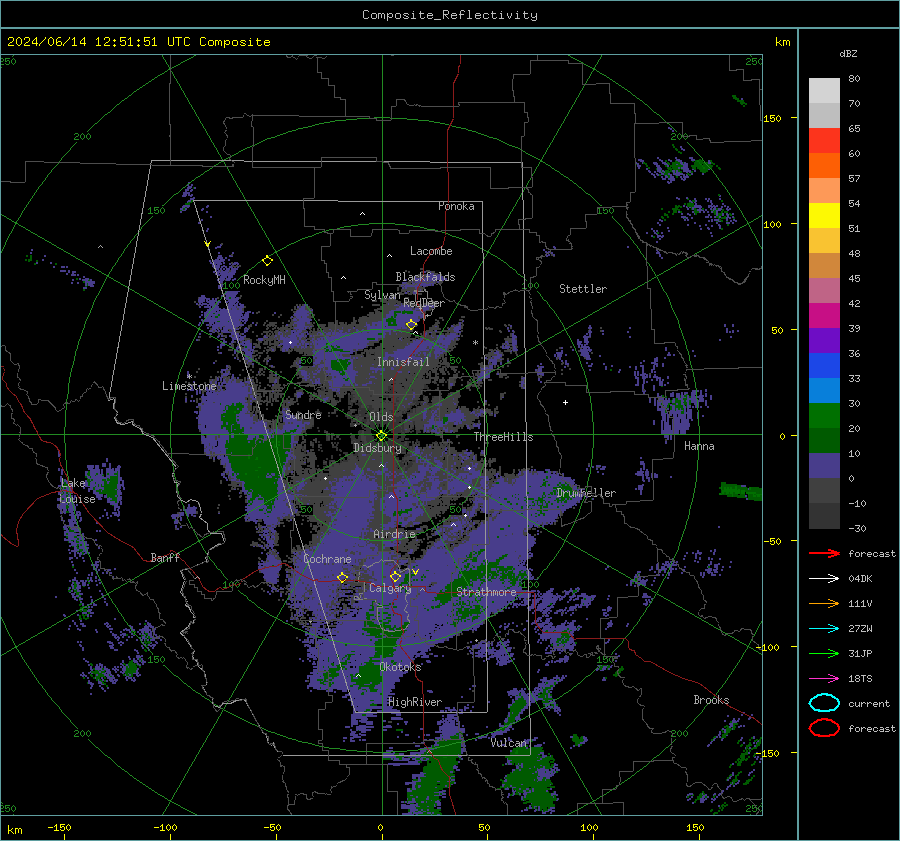Click the white plus marker east of ThreeHills

point(565,402)
